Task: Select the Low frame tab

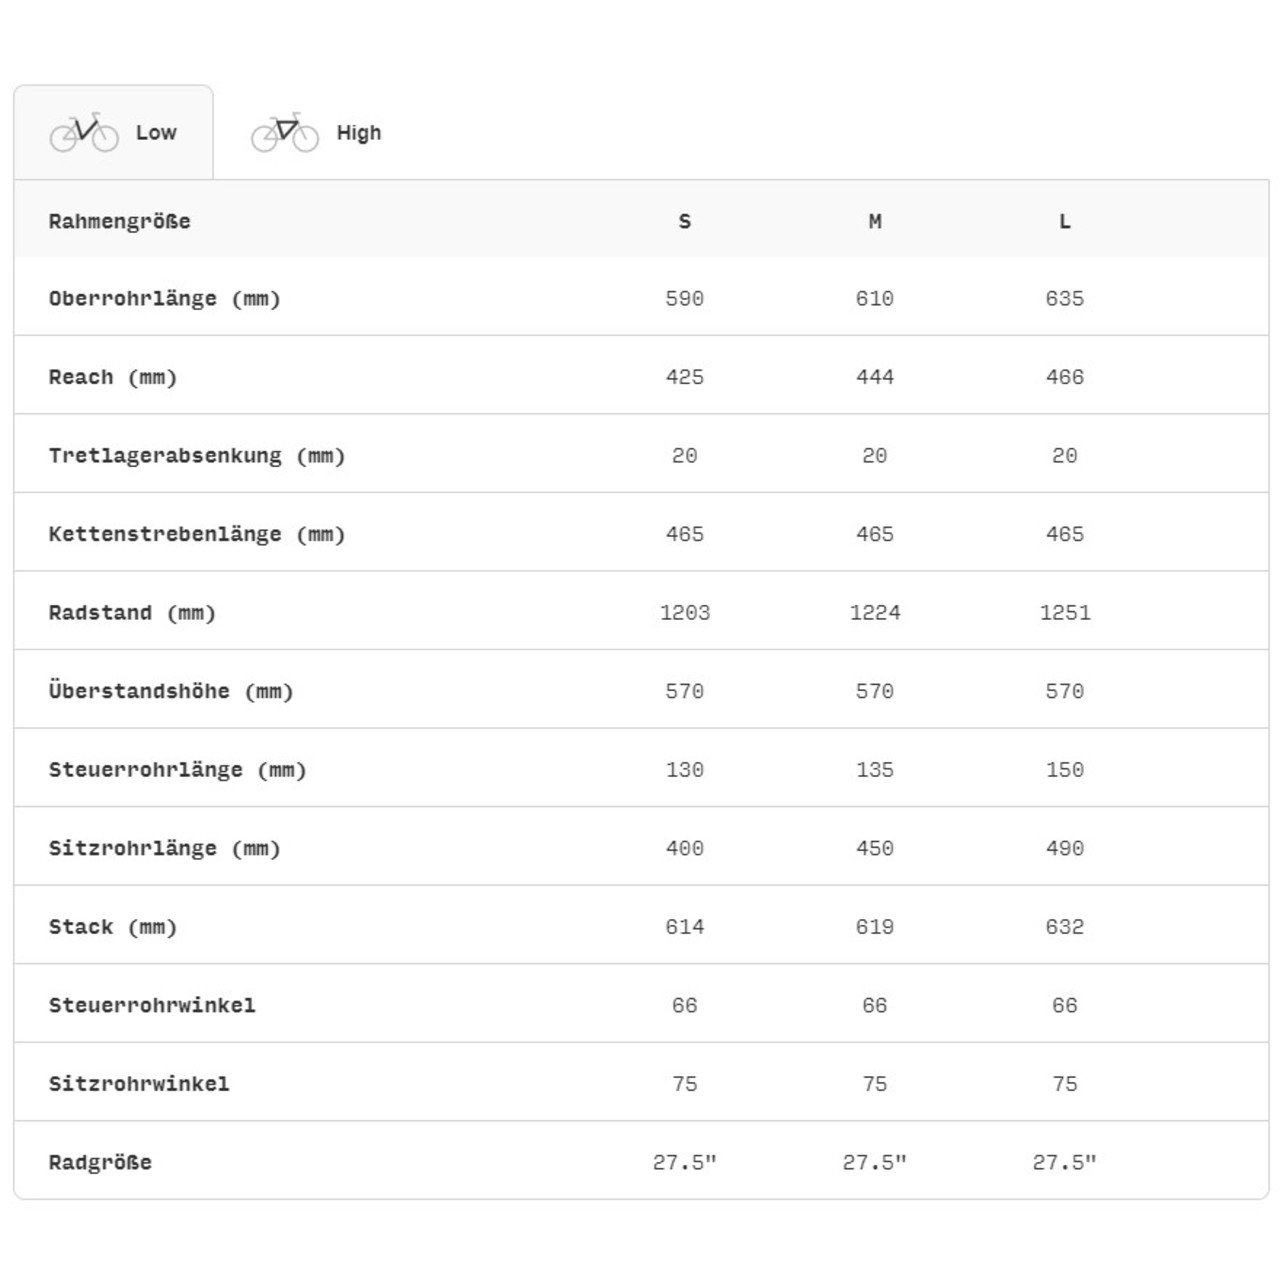Action: click(155, 133)
